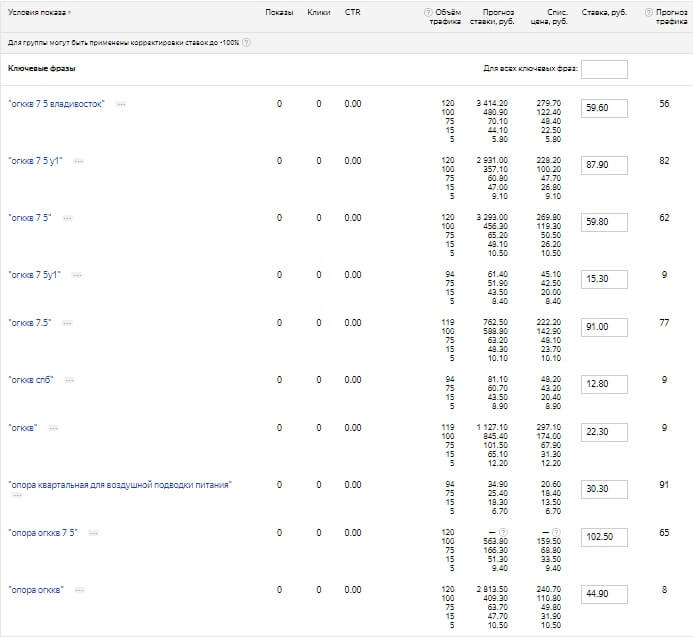Open keyword phrase "огккв 7 5 у1"

pyautogui.click(x=35, y=161)
